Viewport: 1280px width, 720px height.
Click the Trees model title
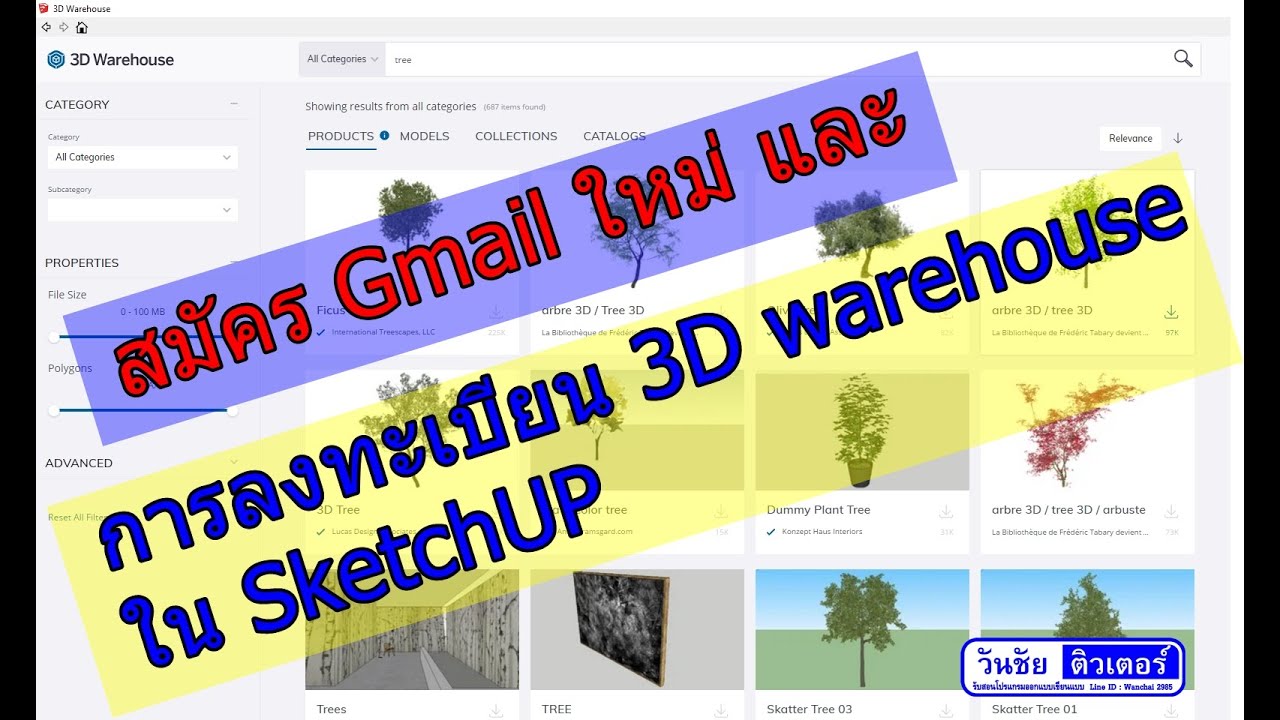[331, 709]
